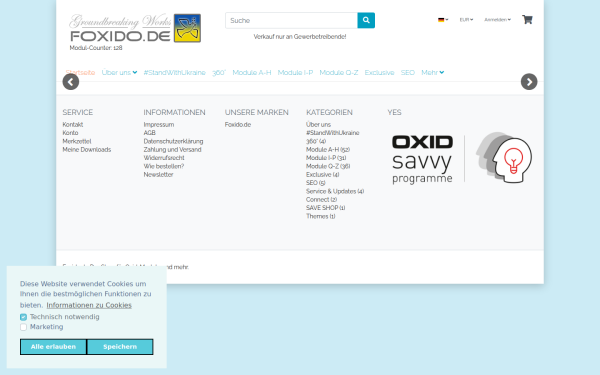This screenshot has height=375, width=600.
Task: Open Exclusive (4) category link
Action: 323,174
